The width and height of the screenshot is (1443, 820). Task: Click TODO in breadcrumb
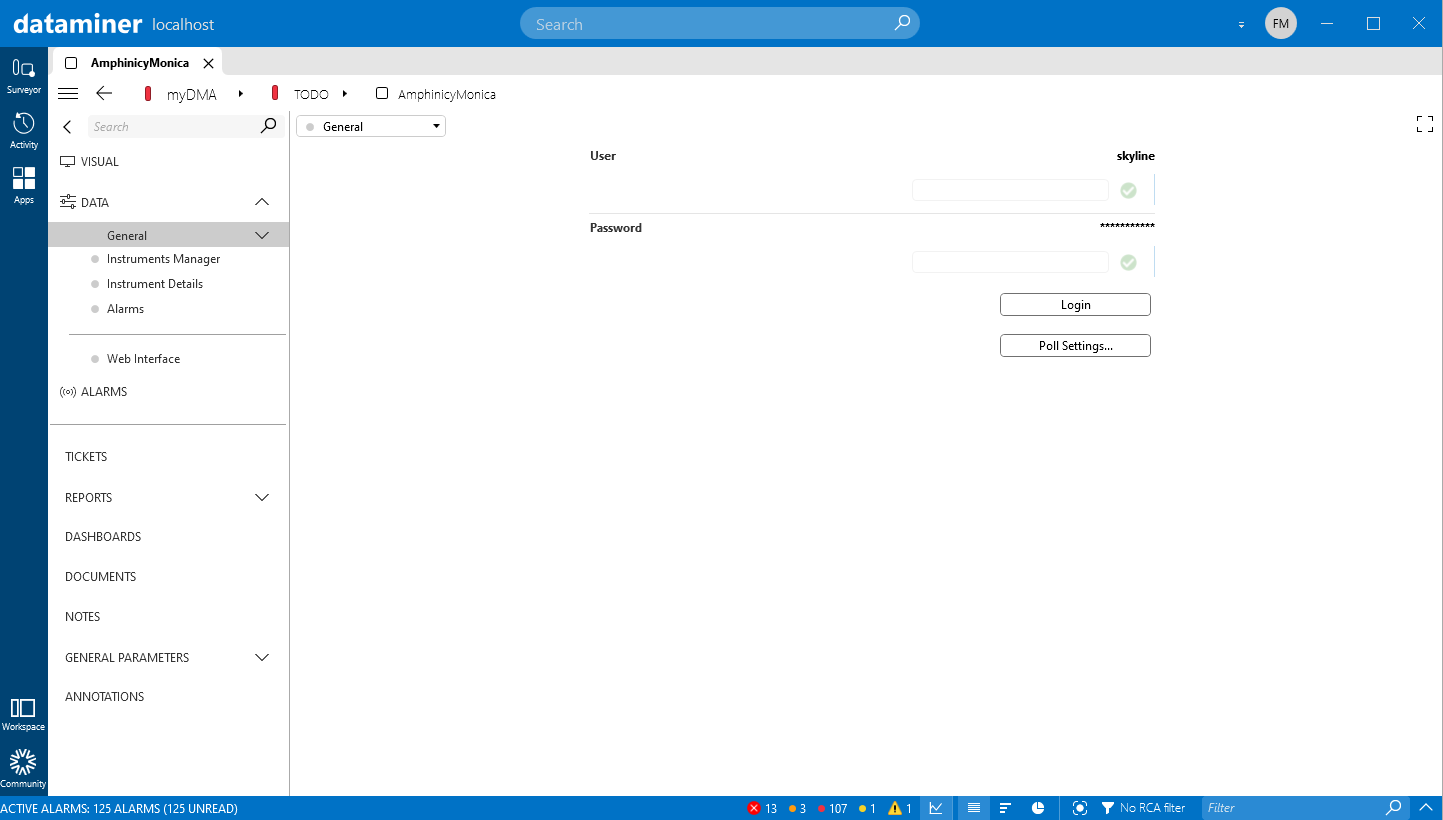tap(311, 94)
